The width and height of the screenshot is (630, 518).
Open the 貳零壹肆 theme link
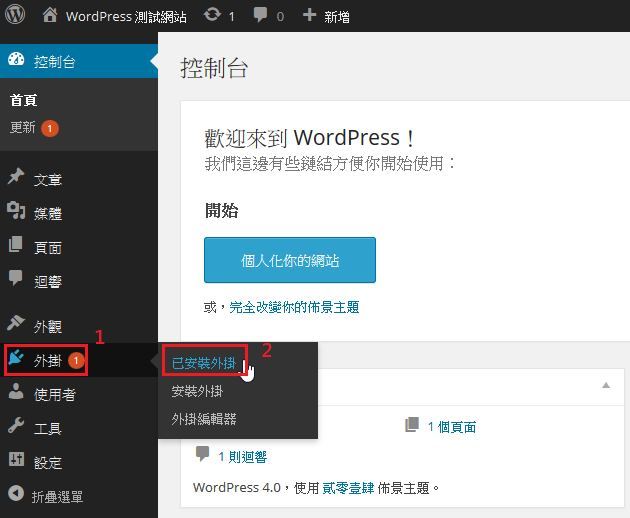(x=348, y=488)
